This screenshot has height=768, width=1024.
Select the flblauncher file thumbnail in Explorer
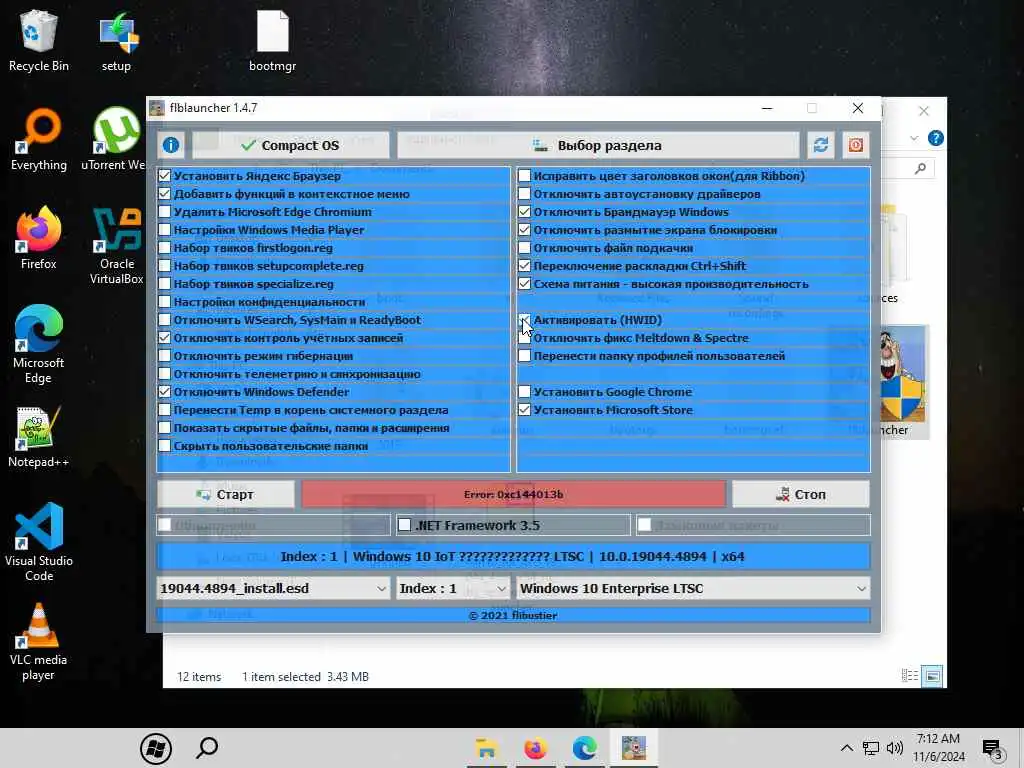click(x=902, y=382)
